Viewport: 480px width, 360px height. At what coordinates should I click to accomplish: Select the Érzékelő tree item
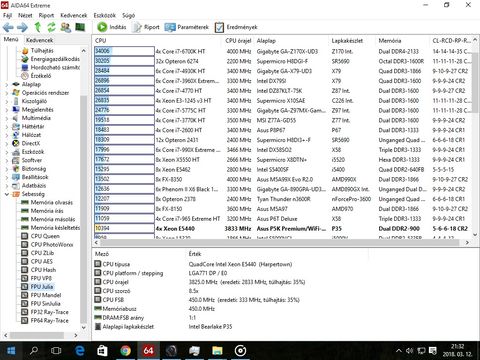pos(41,76)
